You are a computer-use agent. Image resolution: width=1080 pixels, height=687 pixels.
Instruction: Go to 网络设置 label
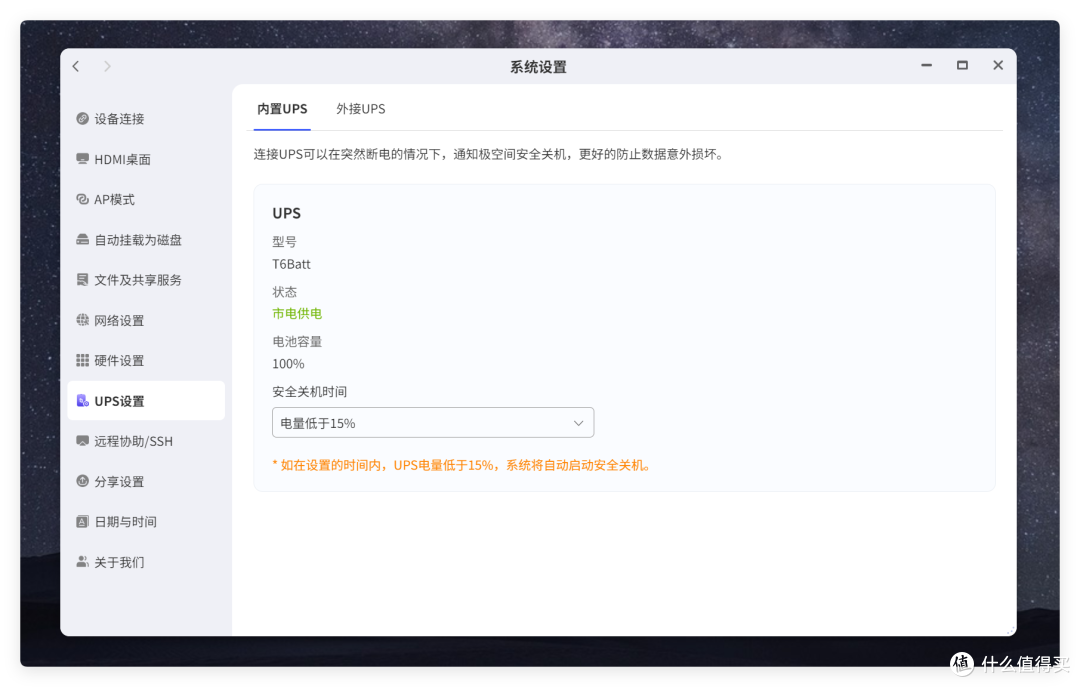click(119, 320)
